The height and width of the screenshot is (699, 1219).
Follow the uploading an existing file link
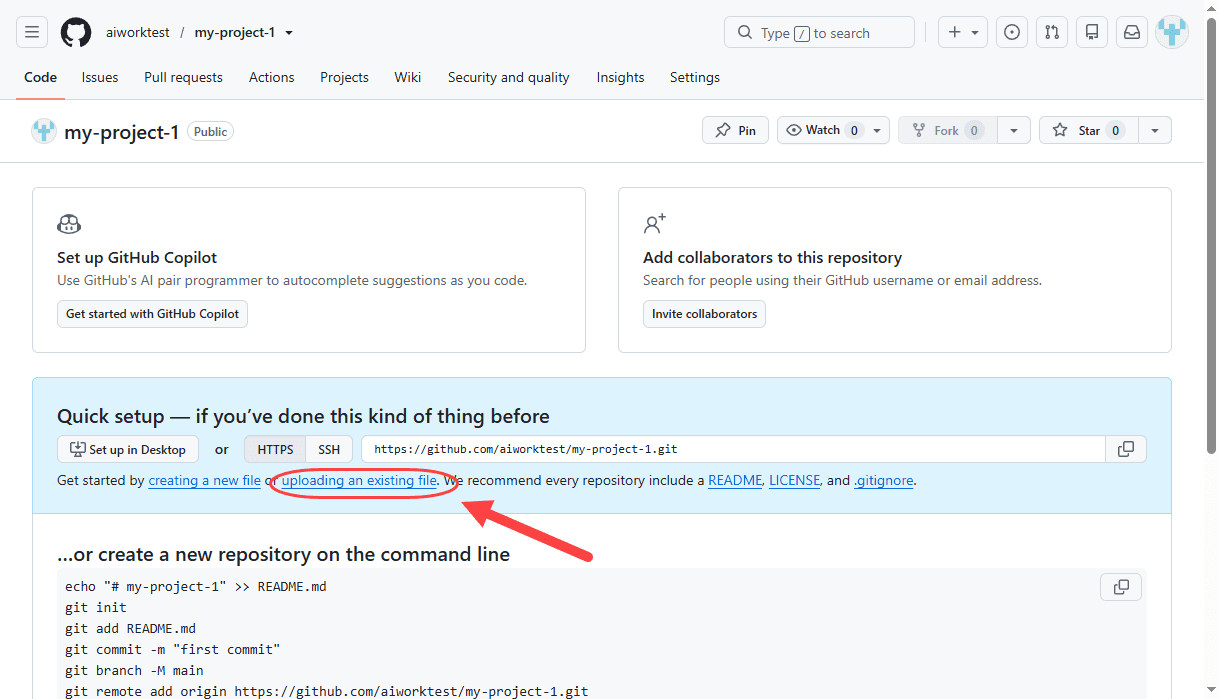360,481
